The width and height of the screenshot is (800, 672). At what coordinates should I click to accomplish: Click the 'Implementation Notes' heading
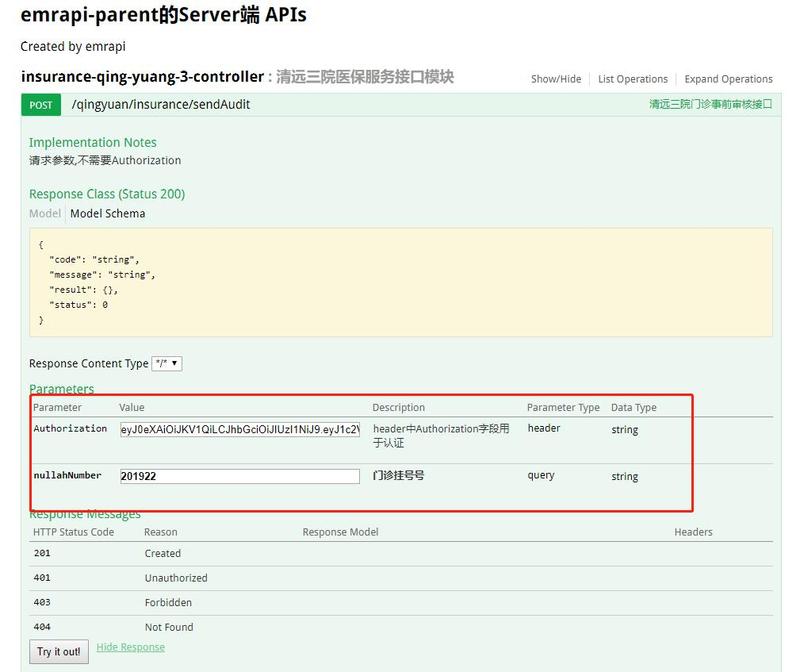coord(93,142)
